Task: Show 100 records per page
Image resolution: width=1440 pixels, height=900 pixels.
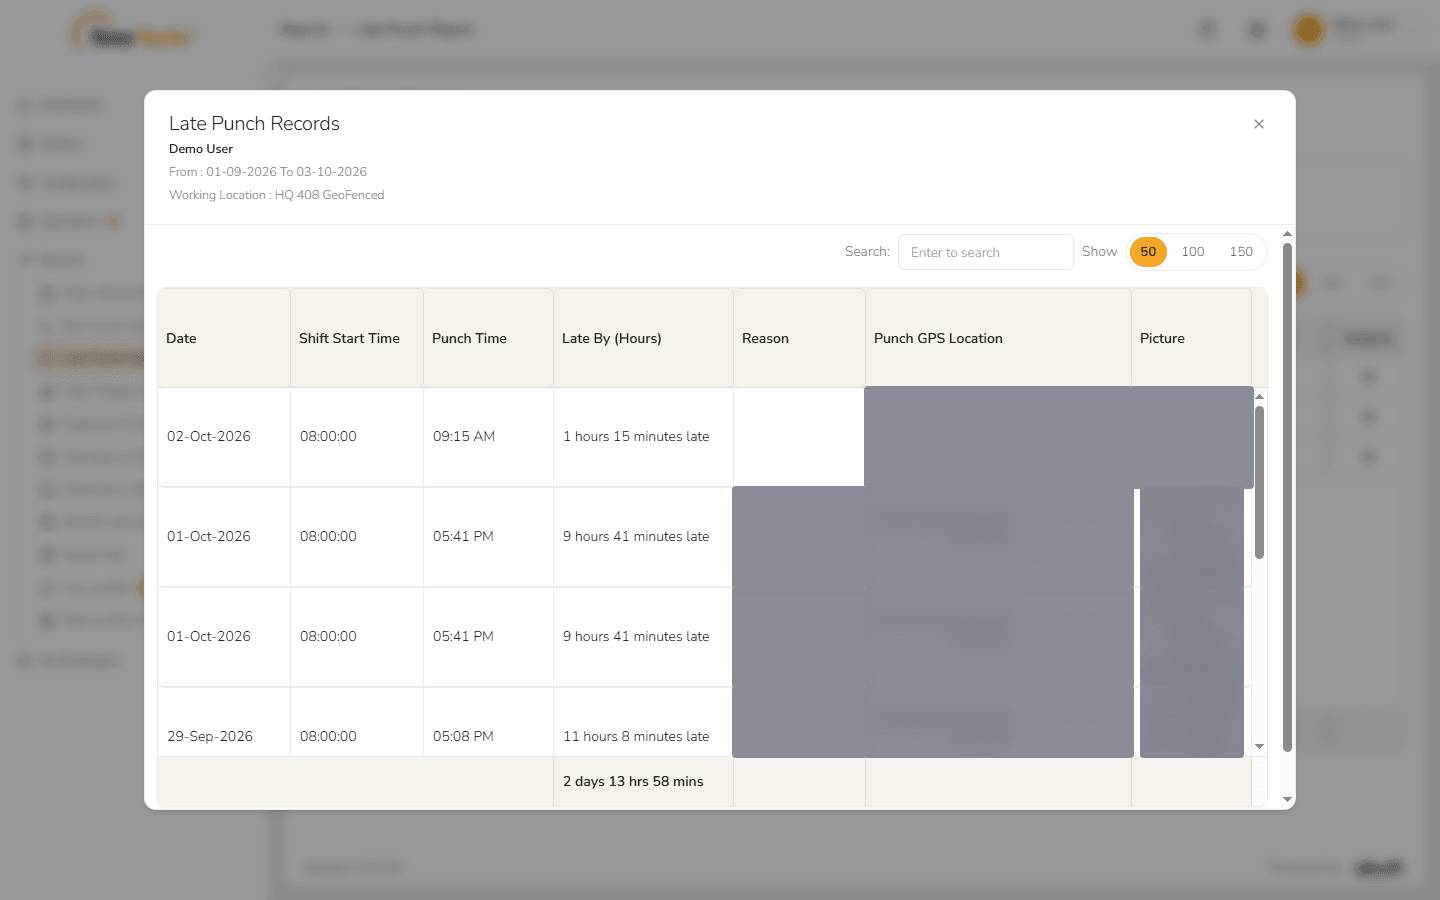Action: coord(1193,252)
